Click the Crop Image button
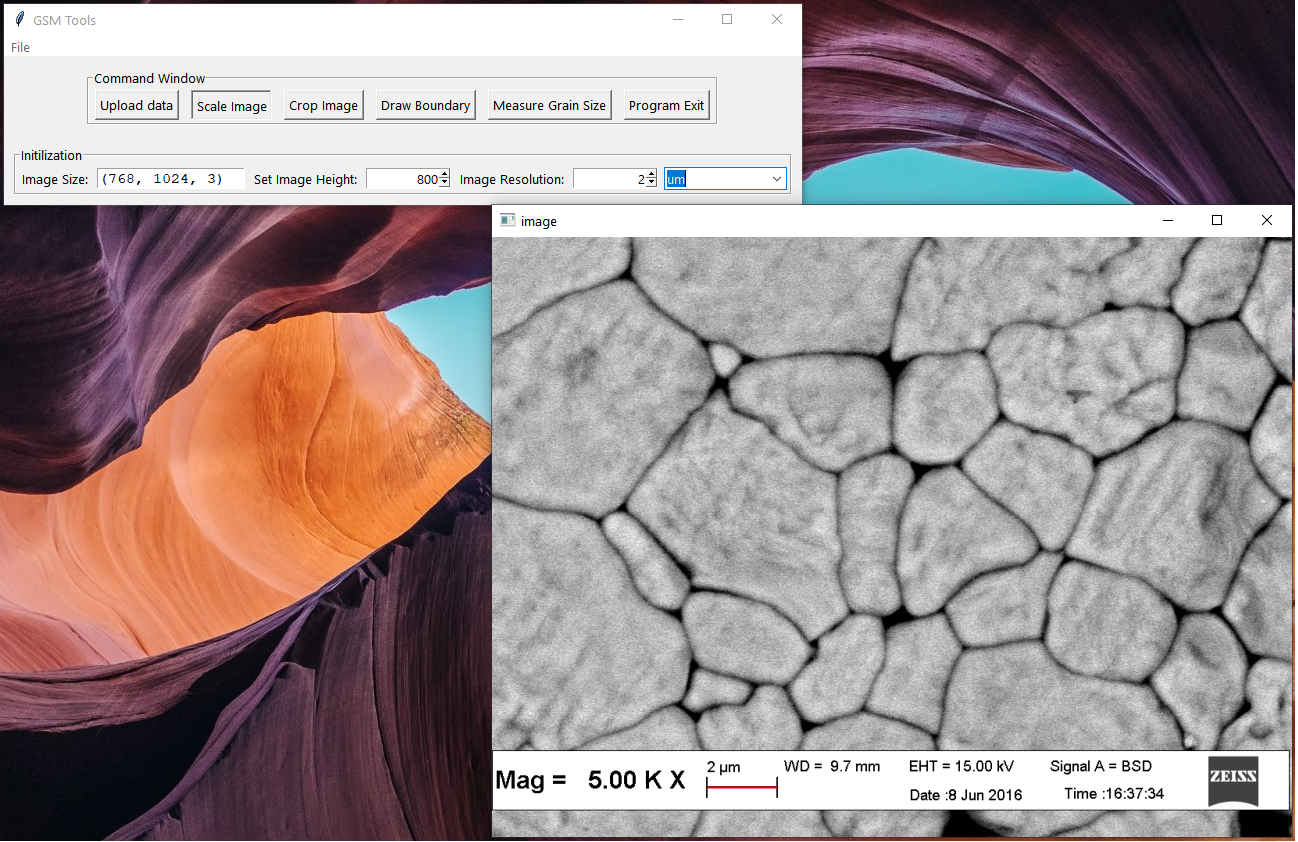Viewport: 1298px width, 842px height. [x=323, y=104]
